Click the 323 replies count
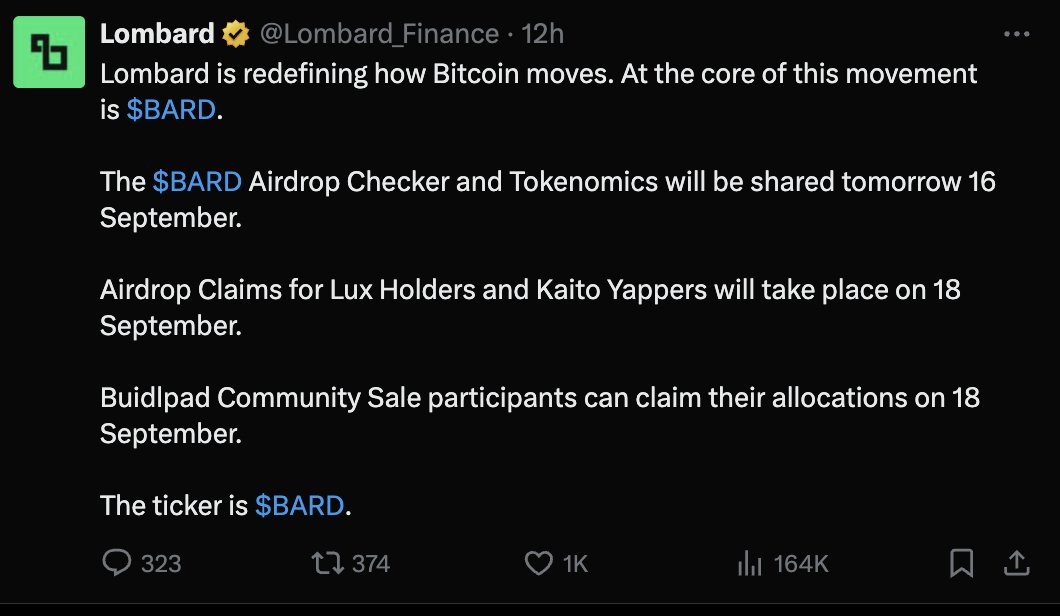Screen dimensions: 1060x616 [x=161, y=563]
